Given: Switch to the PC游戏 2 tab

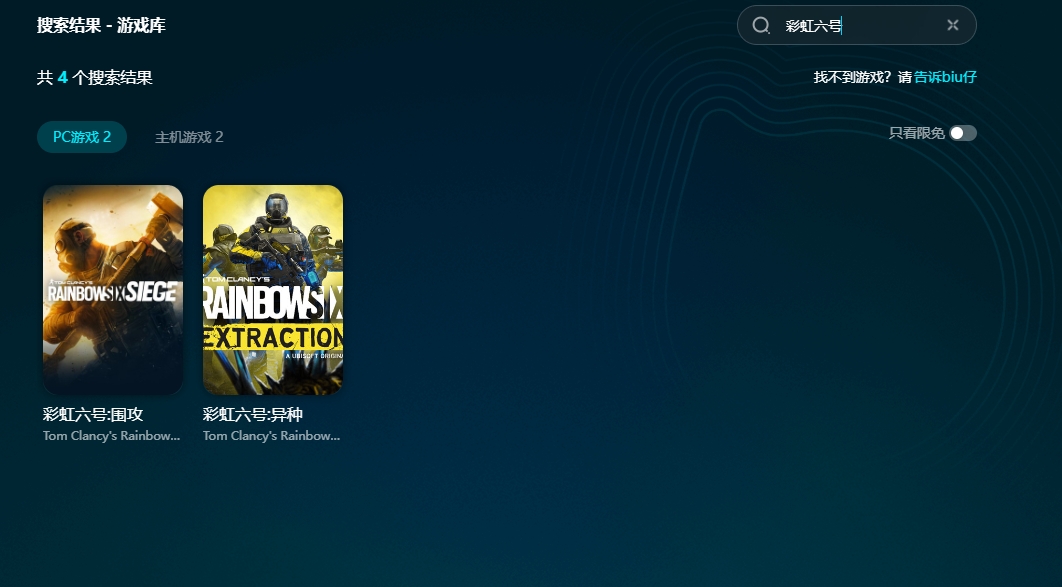Looking at the screenshot, I should click(82, 137).
